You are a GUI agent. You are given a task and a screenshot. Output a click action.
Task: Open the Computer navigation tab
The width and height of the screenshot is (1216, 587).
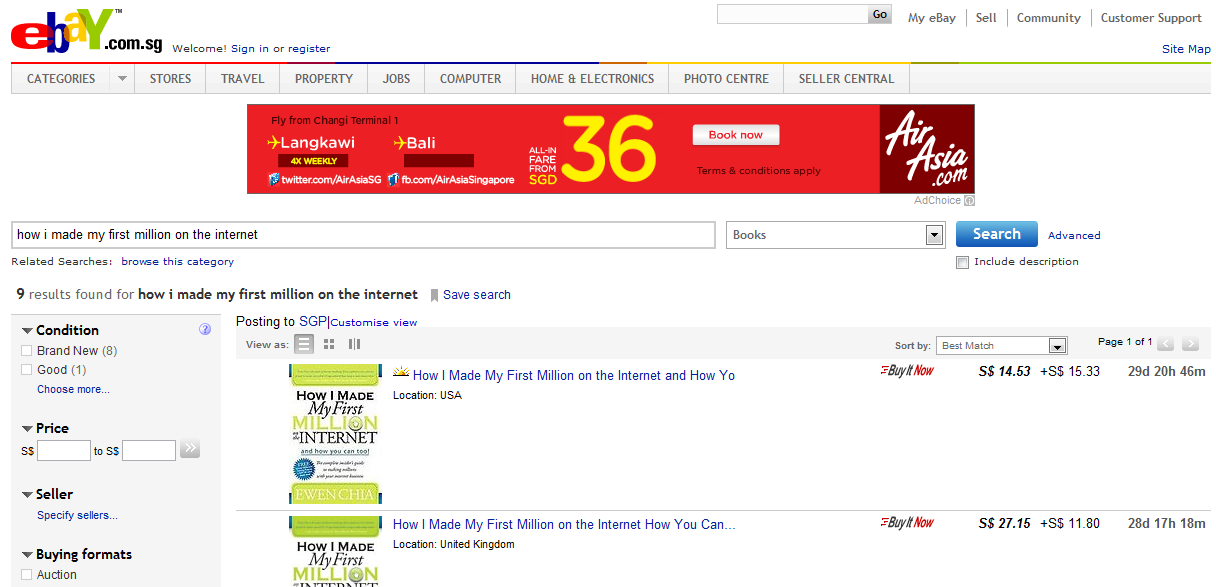[x=470, y=79]
